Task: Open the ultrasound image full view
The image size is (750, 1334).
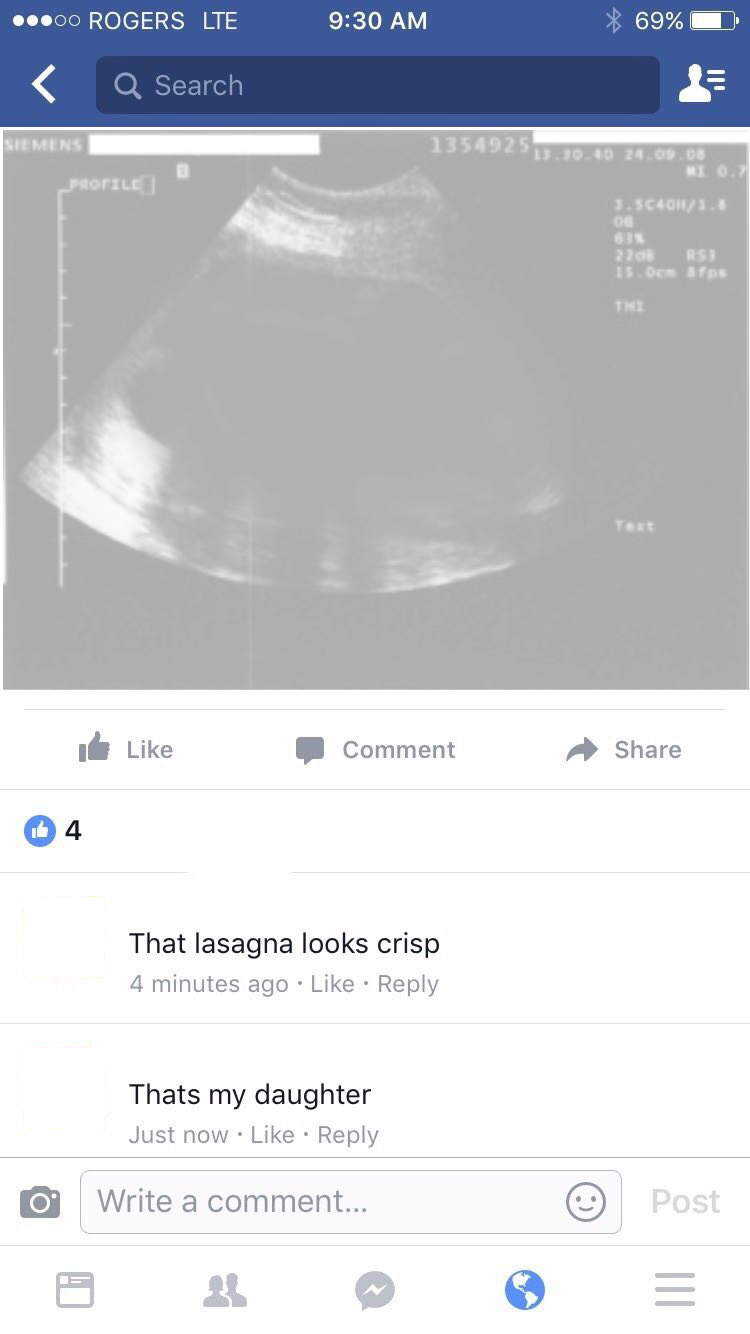Action: coord(375,409)
